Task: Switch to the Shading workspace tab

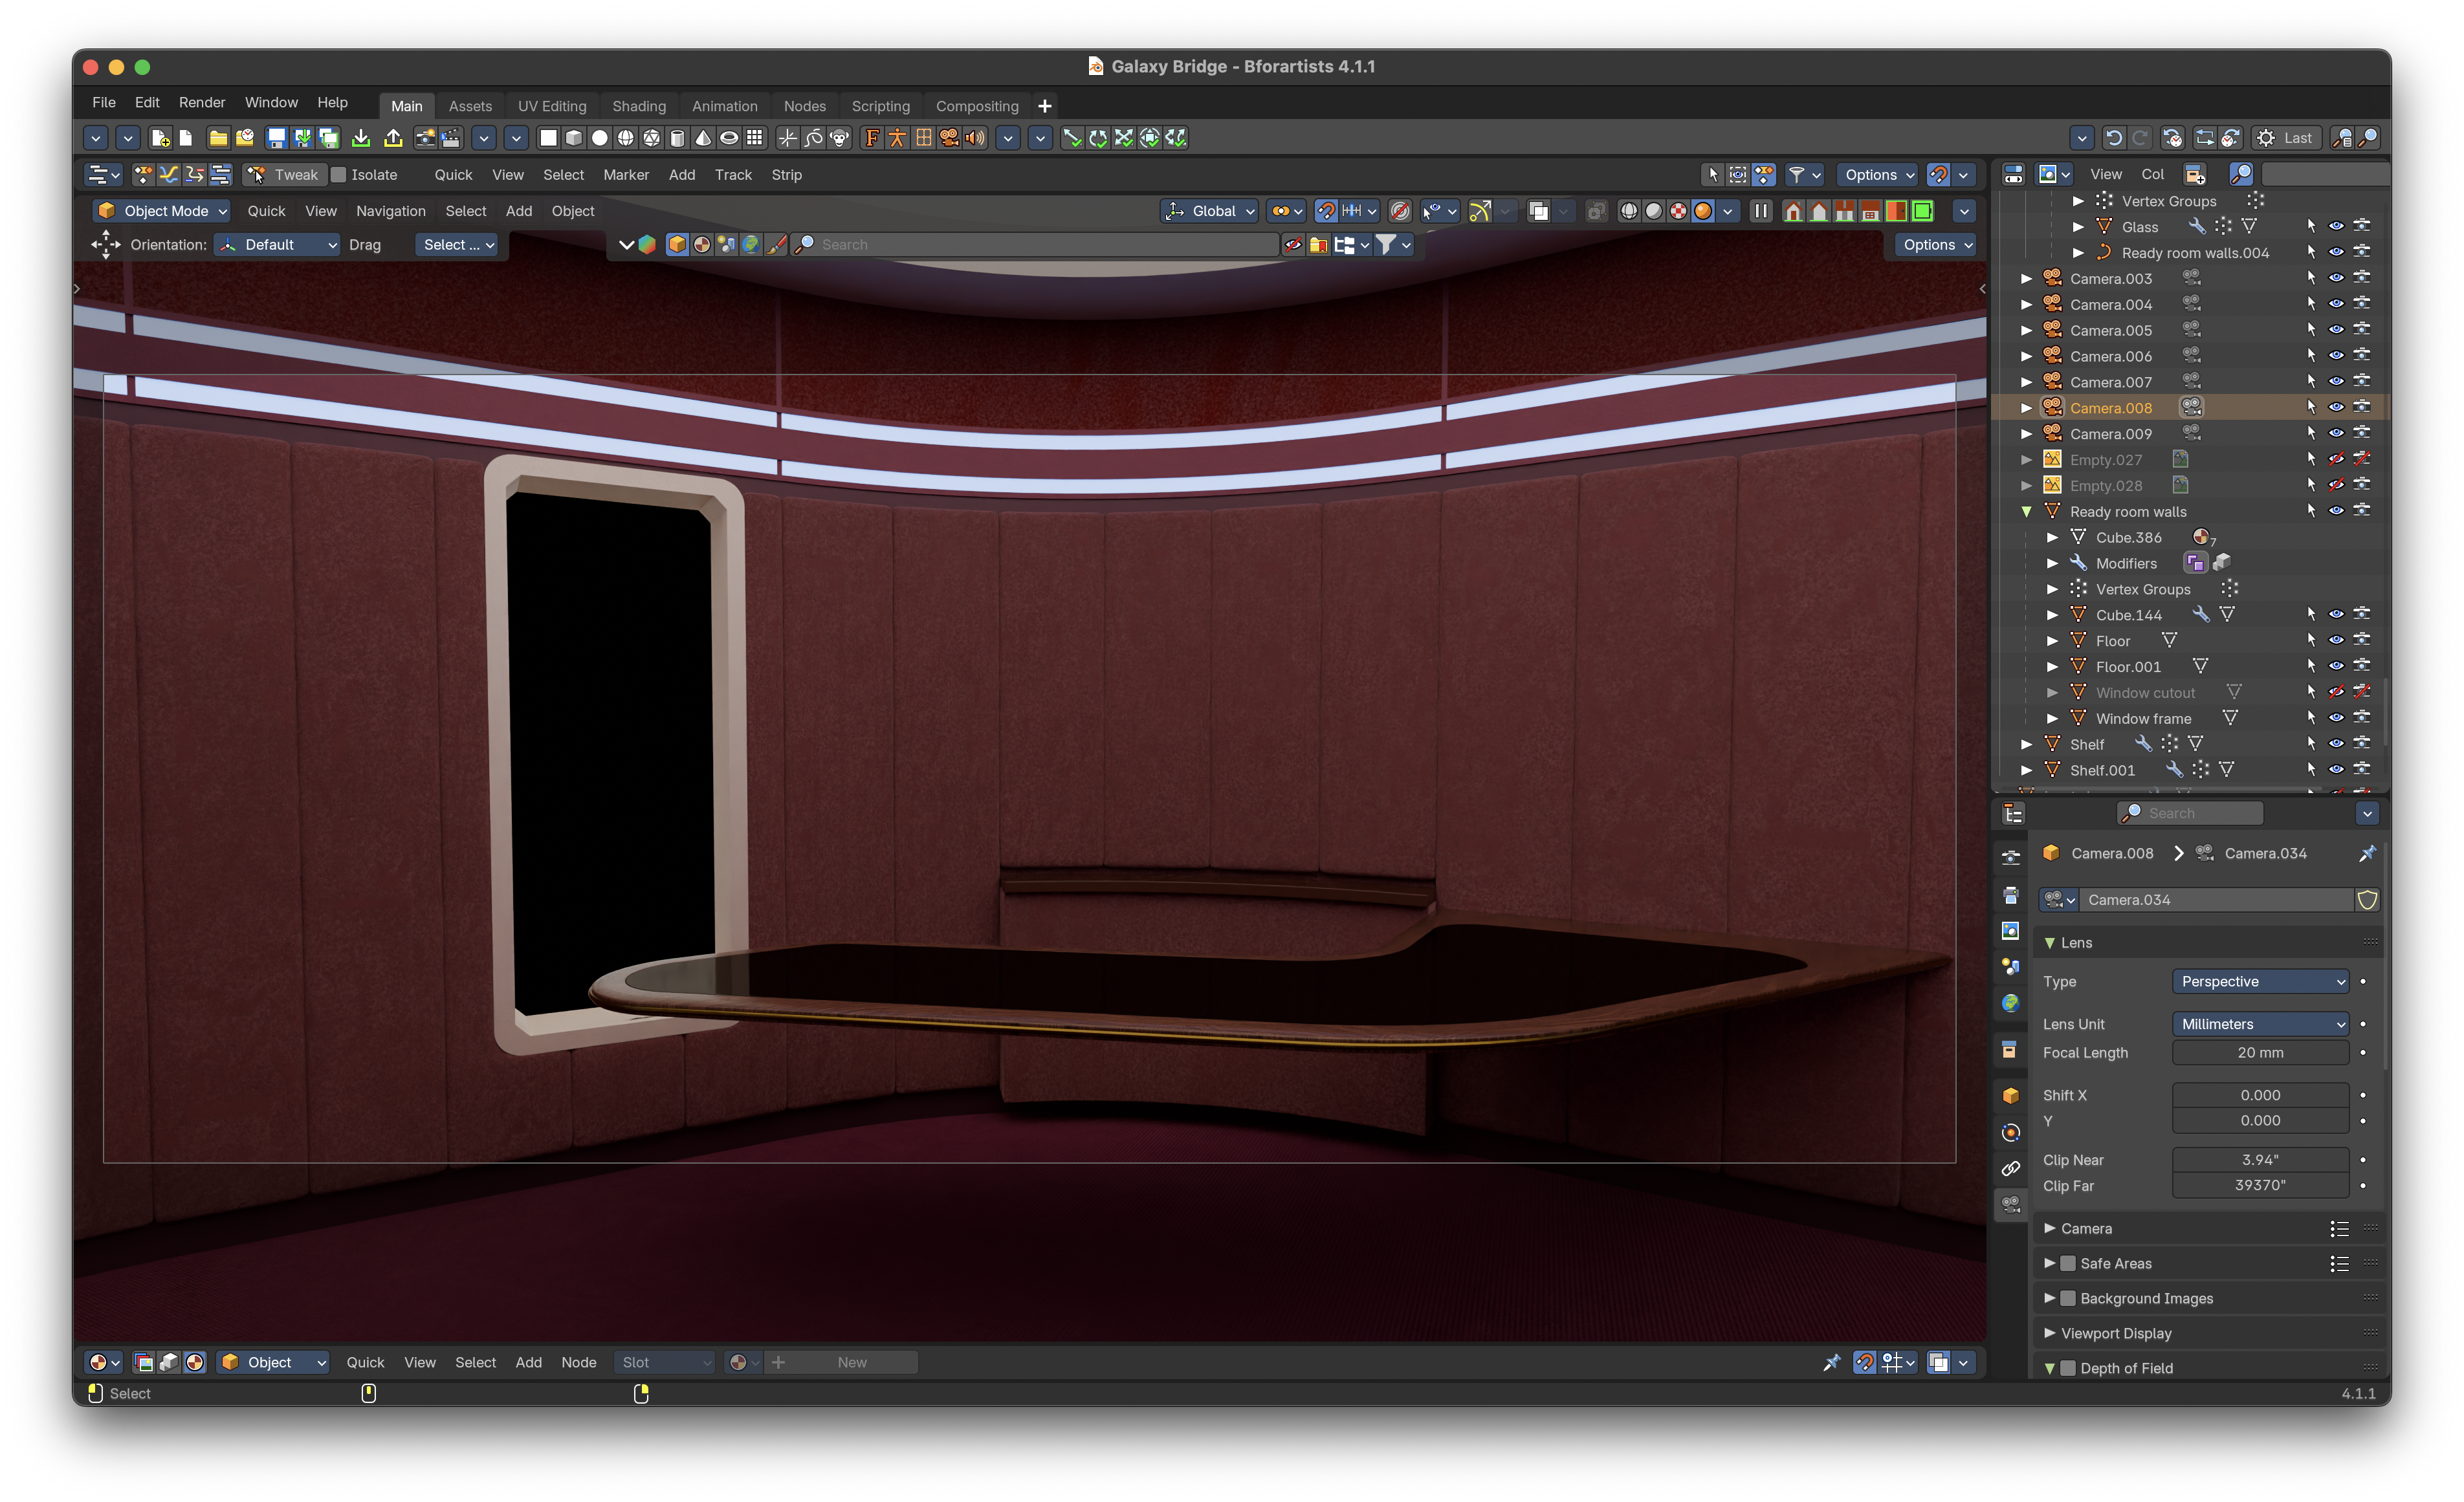Action: tap(639, 106)
